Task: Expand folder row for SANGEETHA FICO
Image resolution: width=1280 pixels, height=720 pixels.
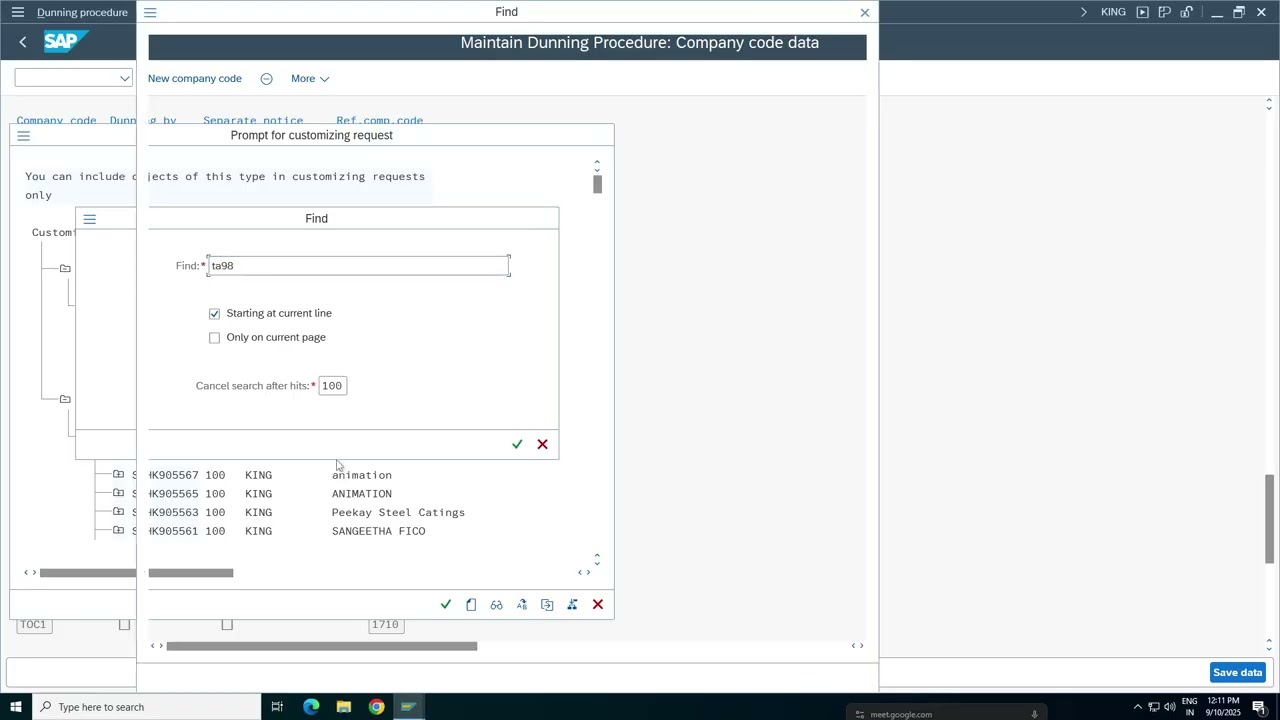Action: pos(118,530)
